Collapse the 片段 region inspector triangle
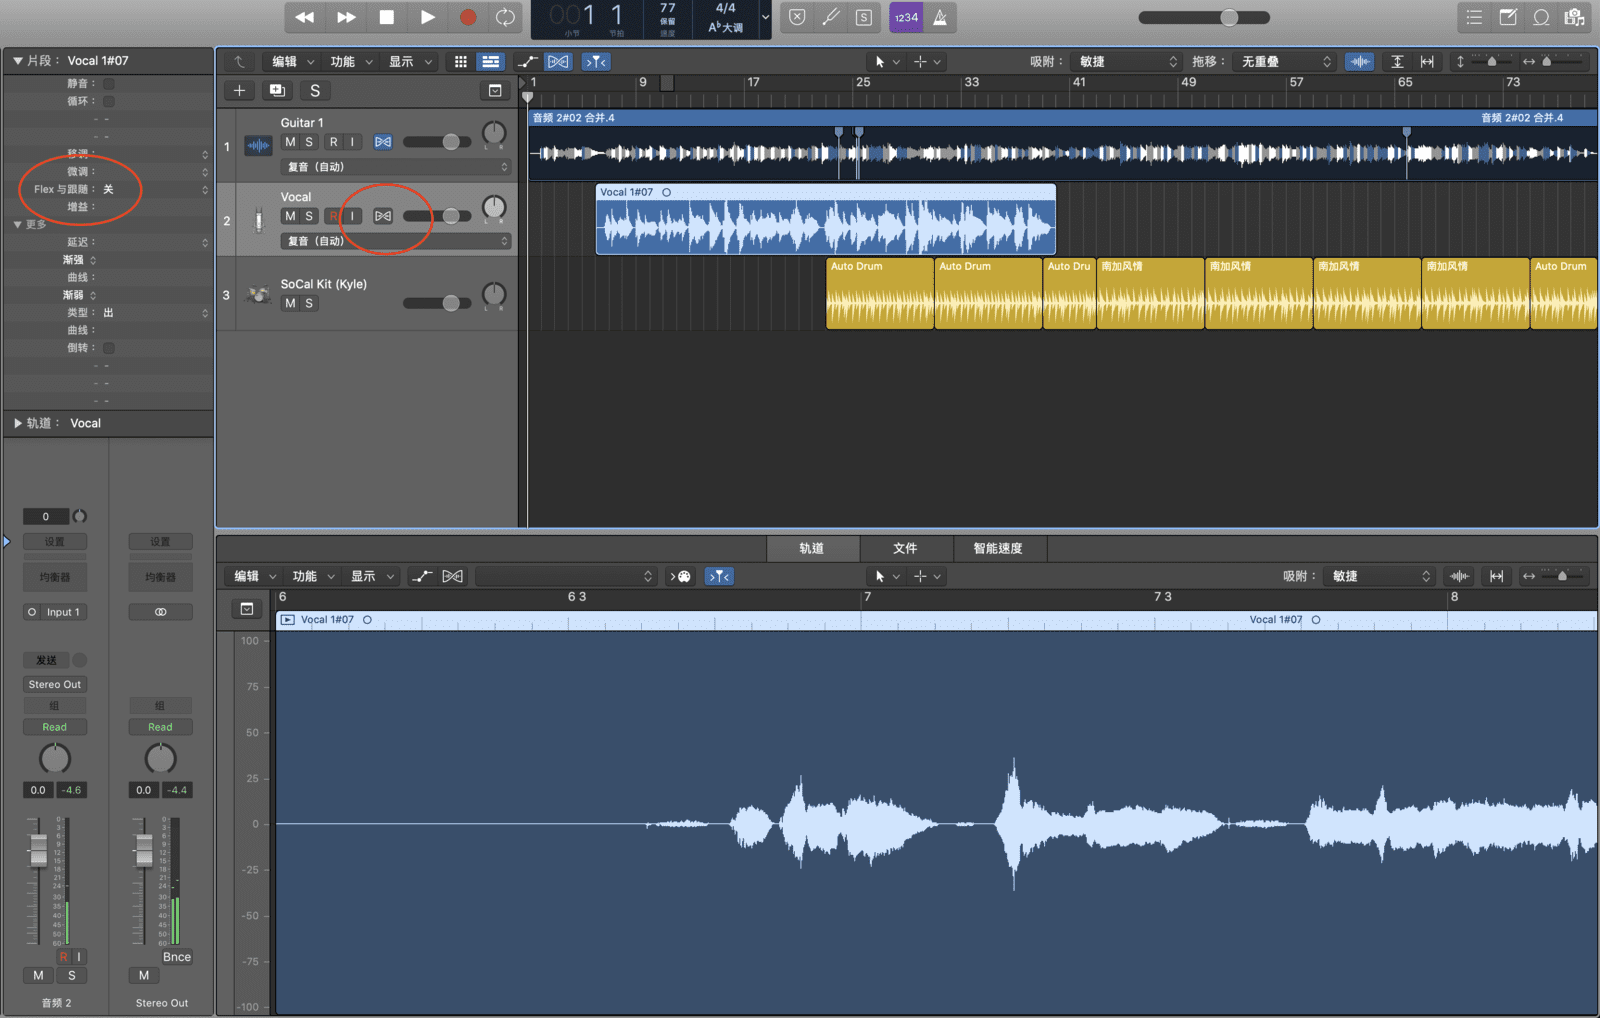The image size is (1600, 1018). [17, 61]
